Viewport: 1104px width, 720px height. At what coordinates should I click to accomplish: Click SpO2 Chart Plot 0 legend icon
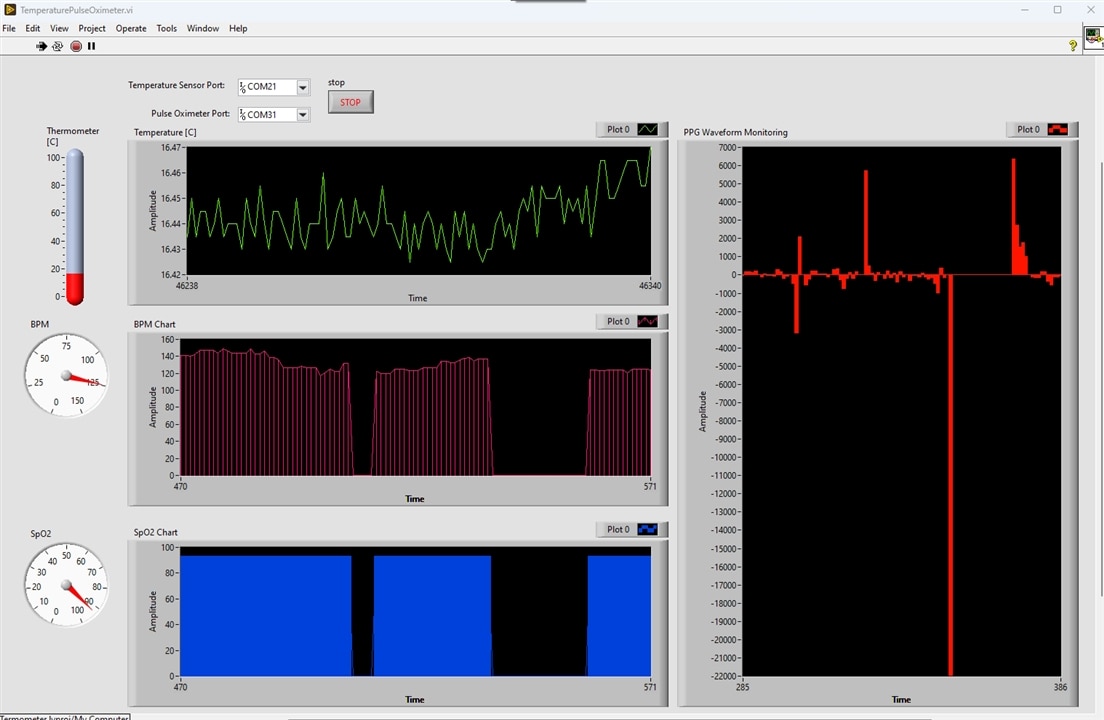[647, 529]
